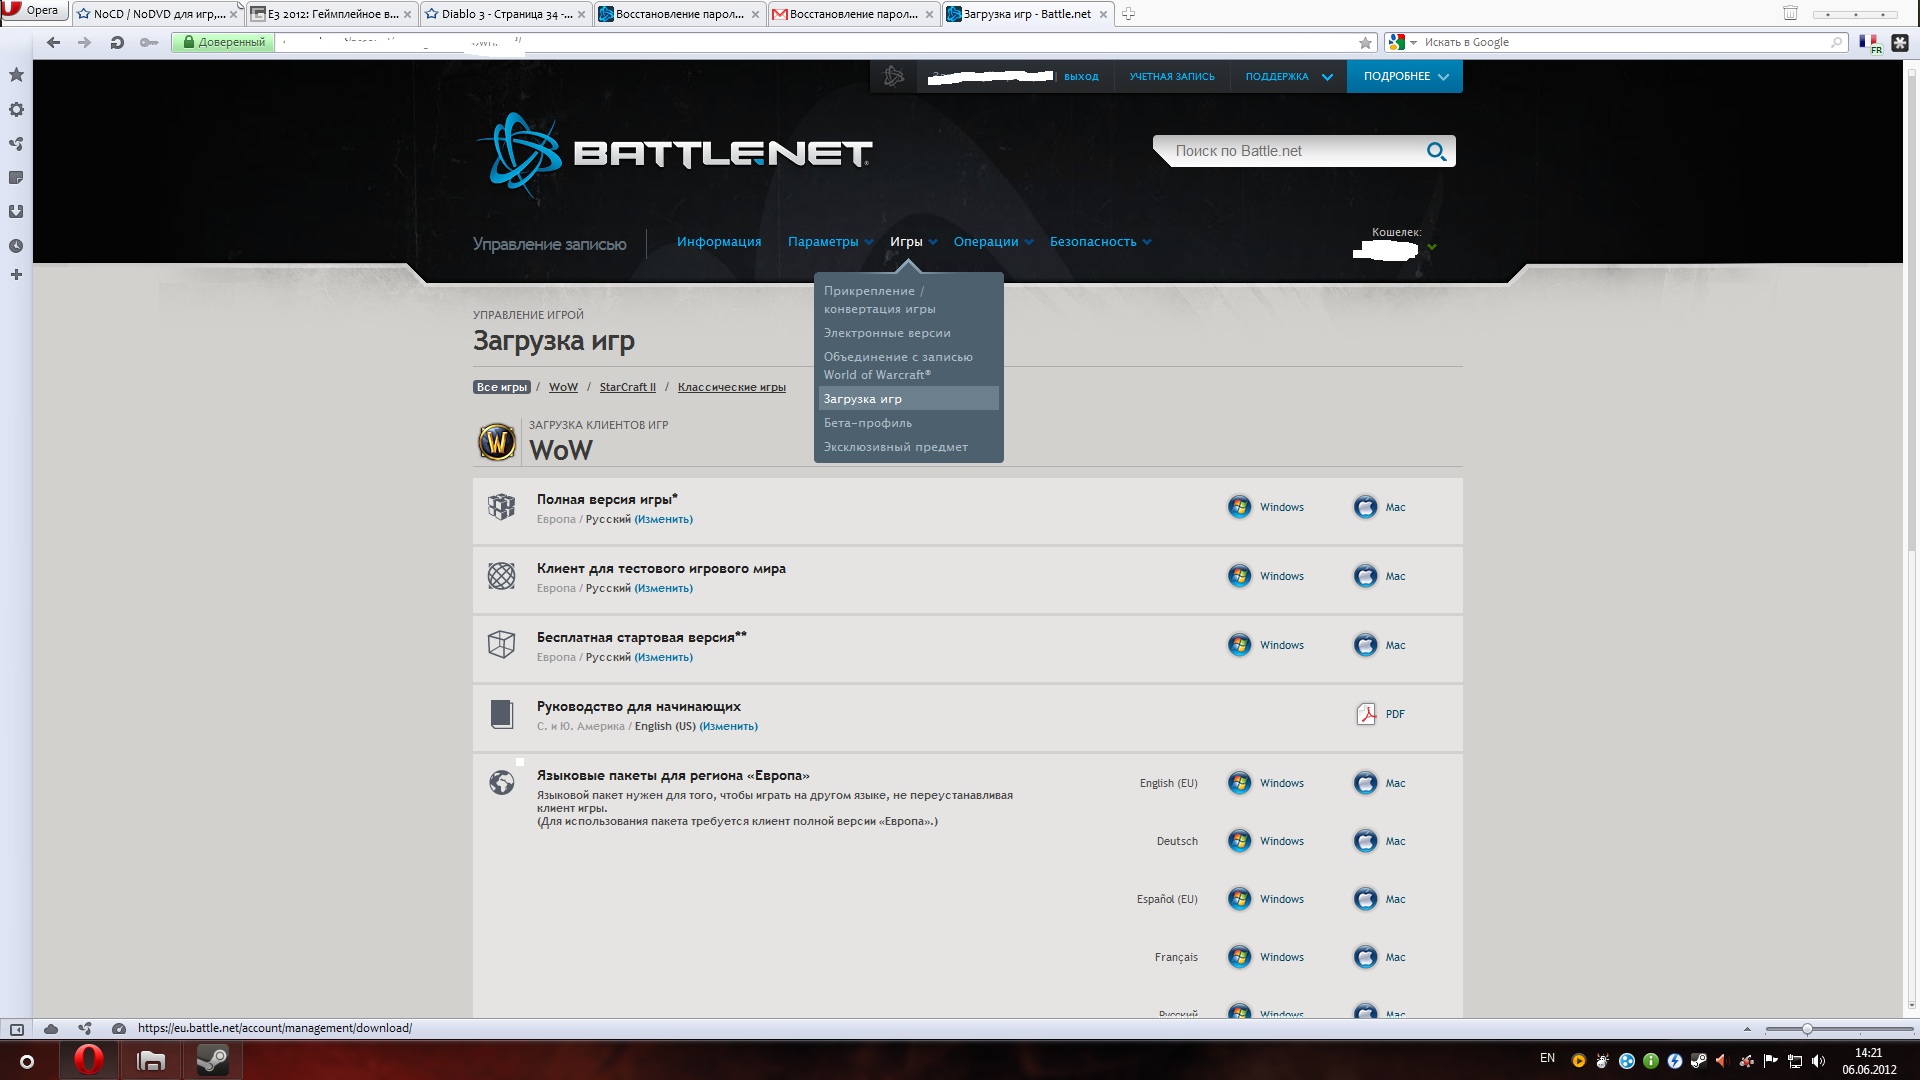Download test realm client for Mac
The height and width of the screenshot is (1080, 1920).
pyautogui.click(x=1379, y=576)
